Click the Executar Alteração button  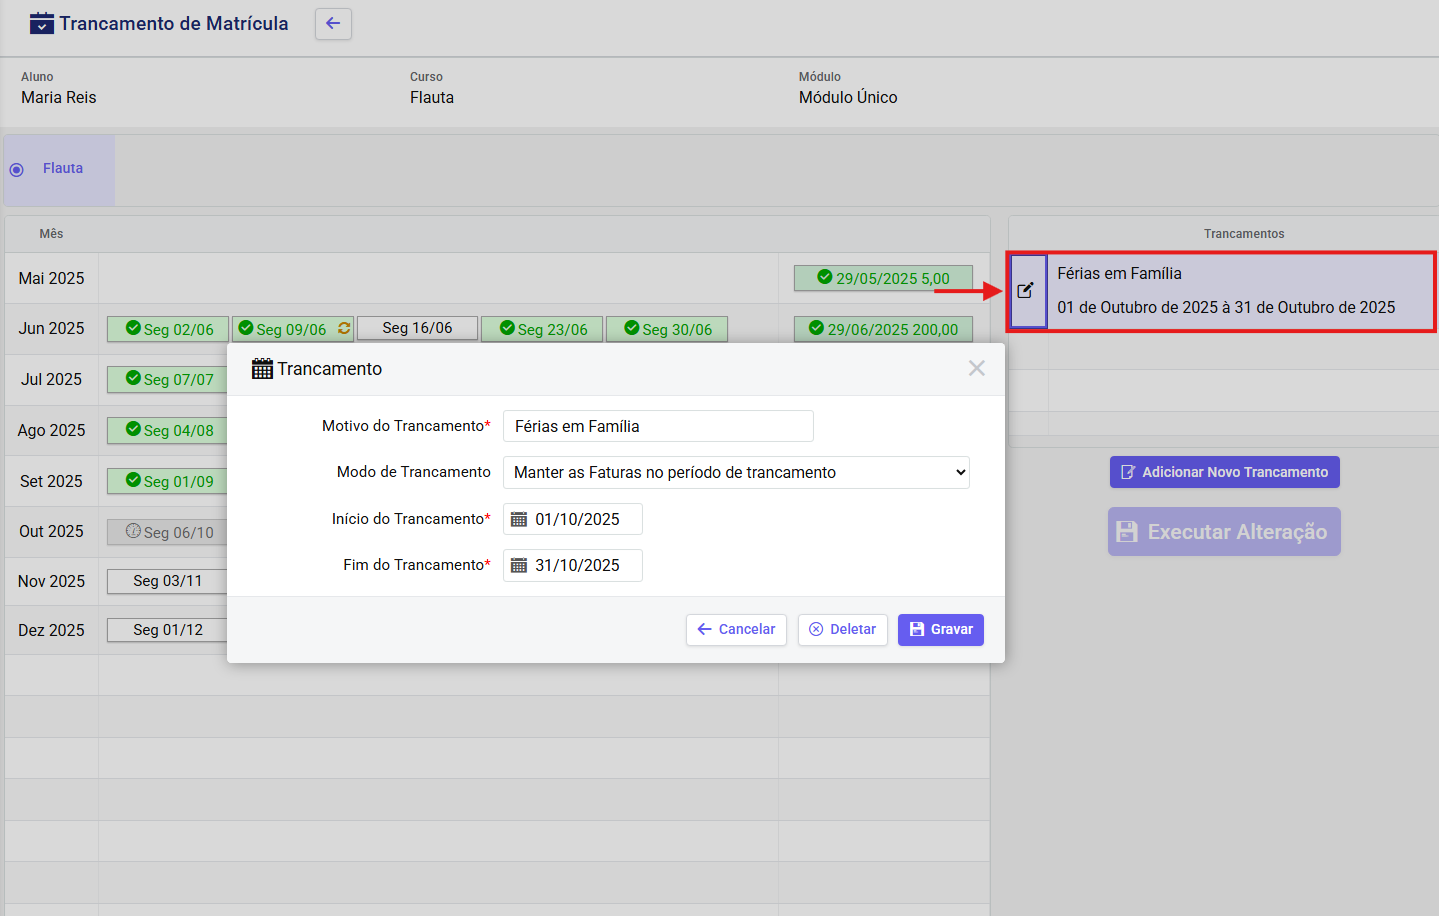(x=1224, y=532)
